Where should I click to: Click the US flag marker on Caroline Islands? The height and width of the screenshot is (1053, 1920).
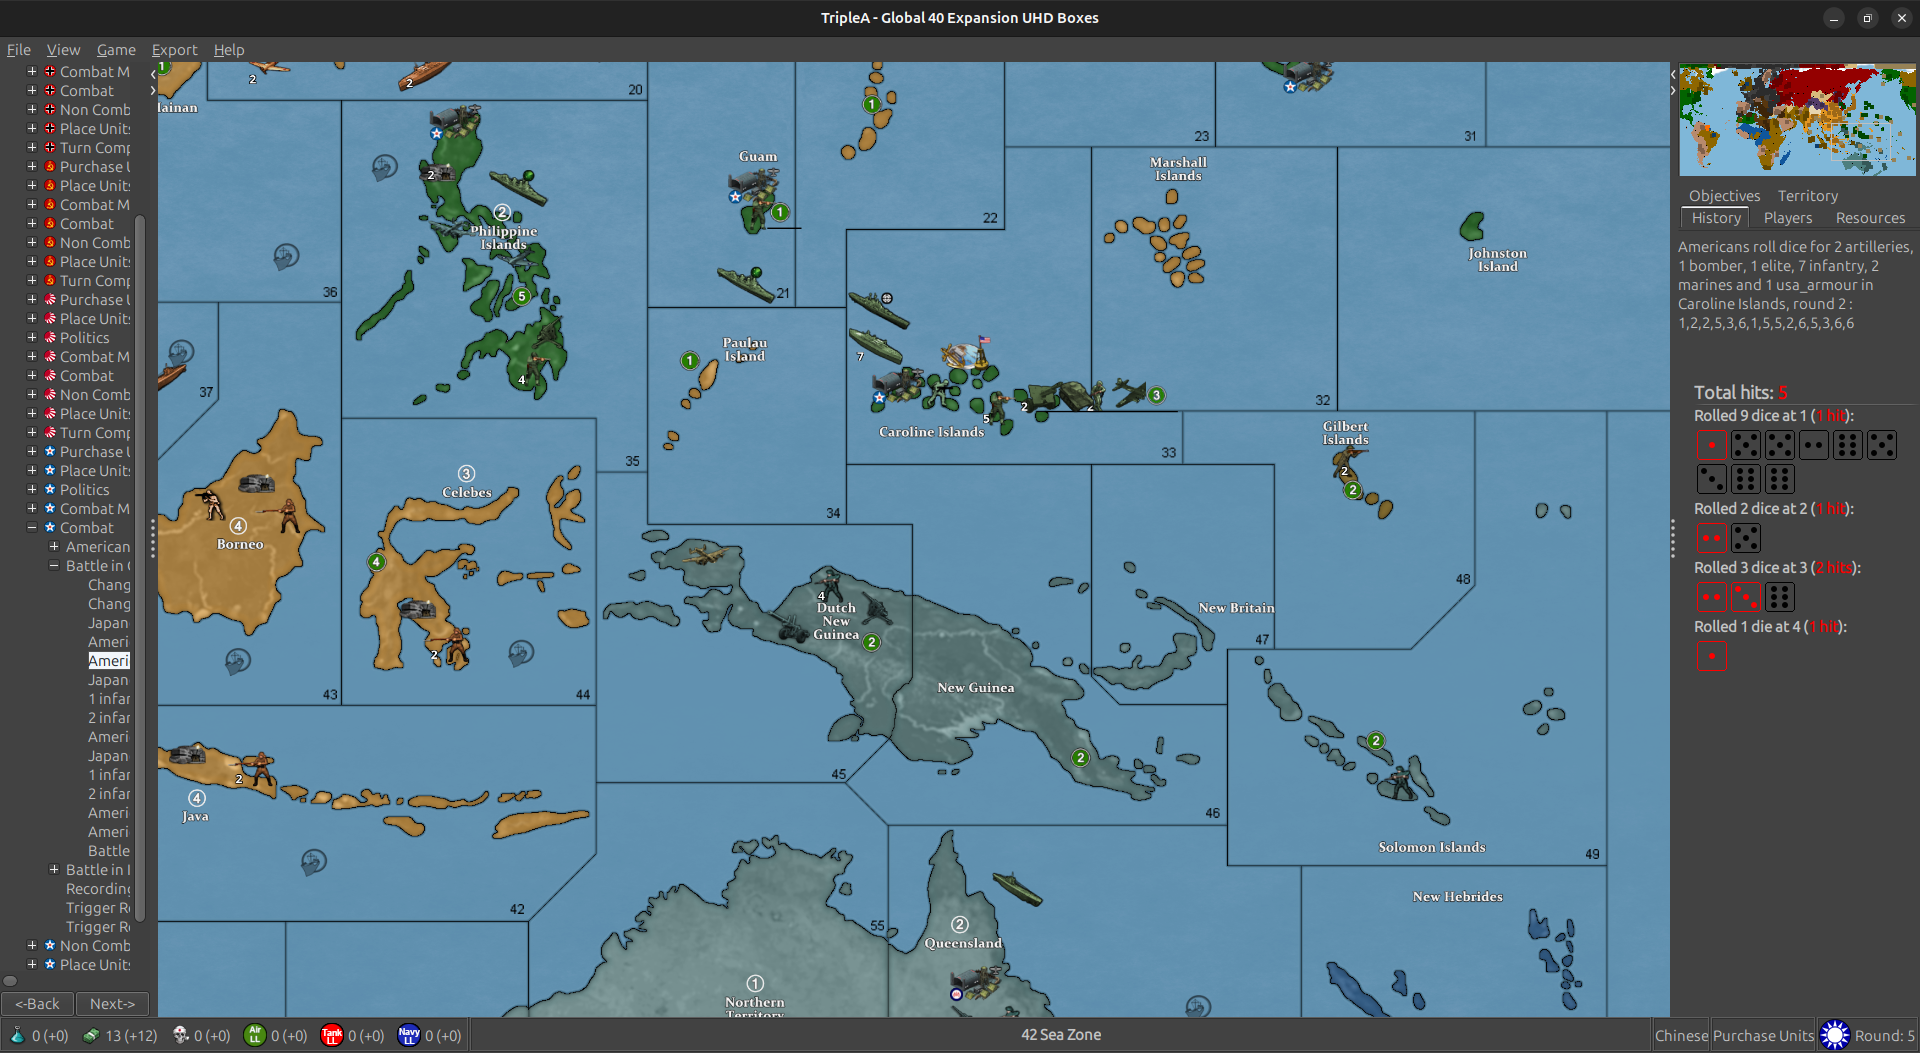[x=984, y=342]
